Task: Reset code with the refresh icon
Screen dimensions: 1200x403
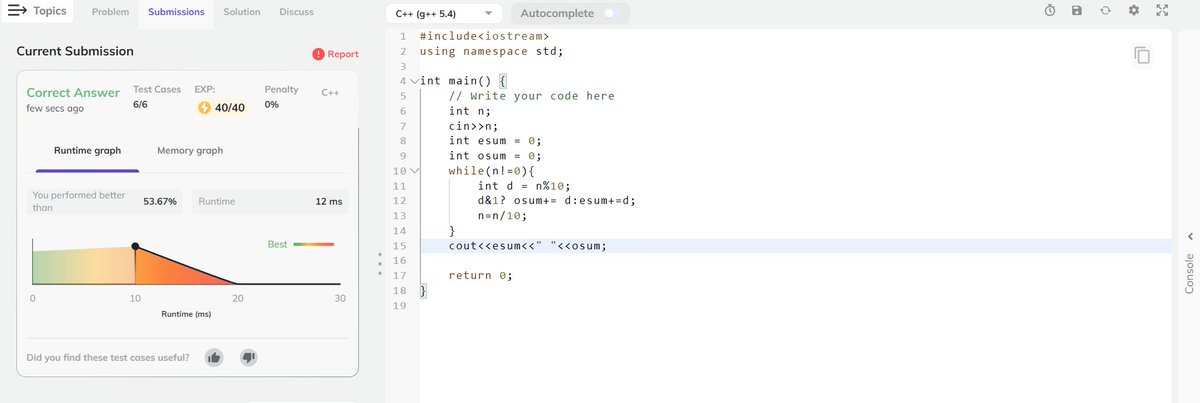Action: point(1105,11)
